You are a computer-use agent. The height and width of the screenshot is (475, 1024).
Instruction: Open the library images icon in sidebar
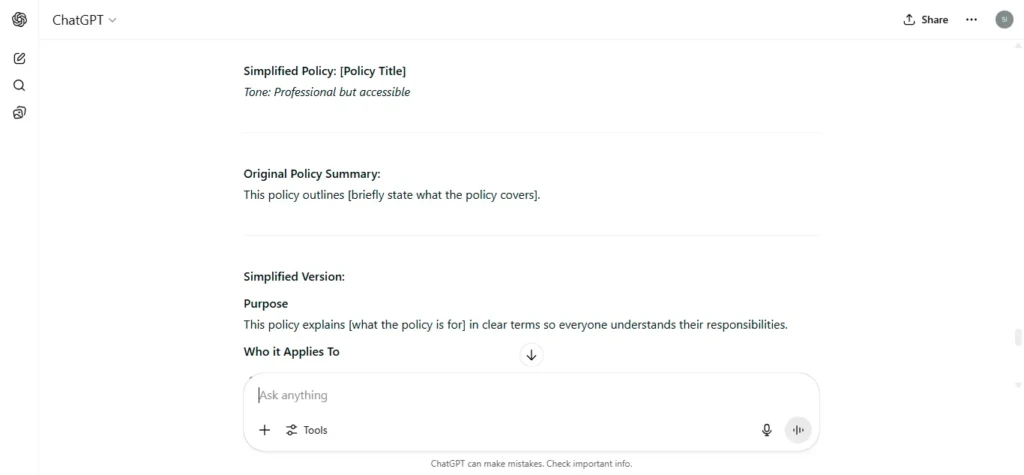(x=20, y=113)
